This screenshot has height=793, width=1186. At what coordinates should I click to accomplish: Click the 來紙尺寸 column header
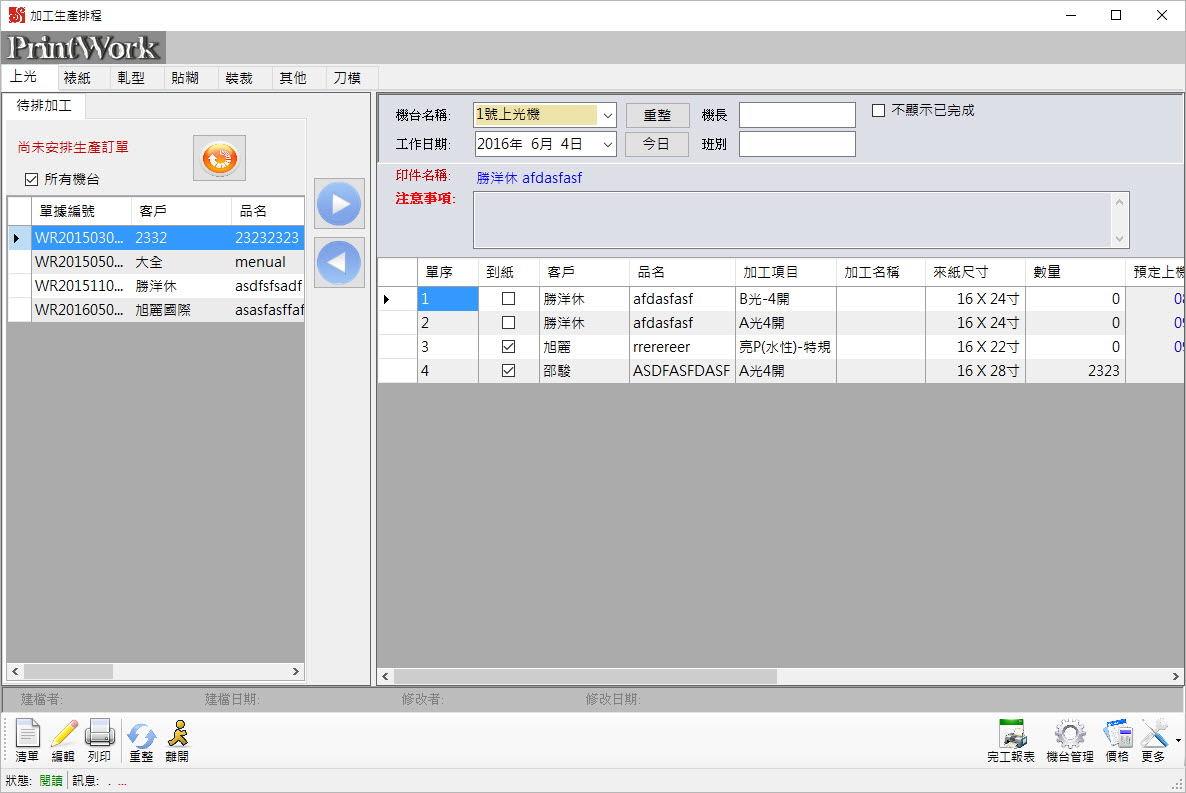[x=975, y=272]
